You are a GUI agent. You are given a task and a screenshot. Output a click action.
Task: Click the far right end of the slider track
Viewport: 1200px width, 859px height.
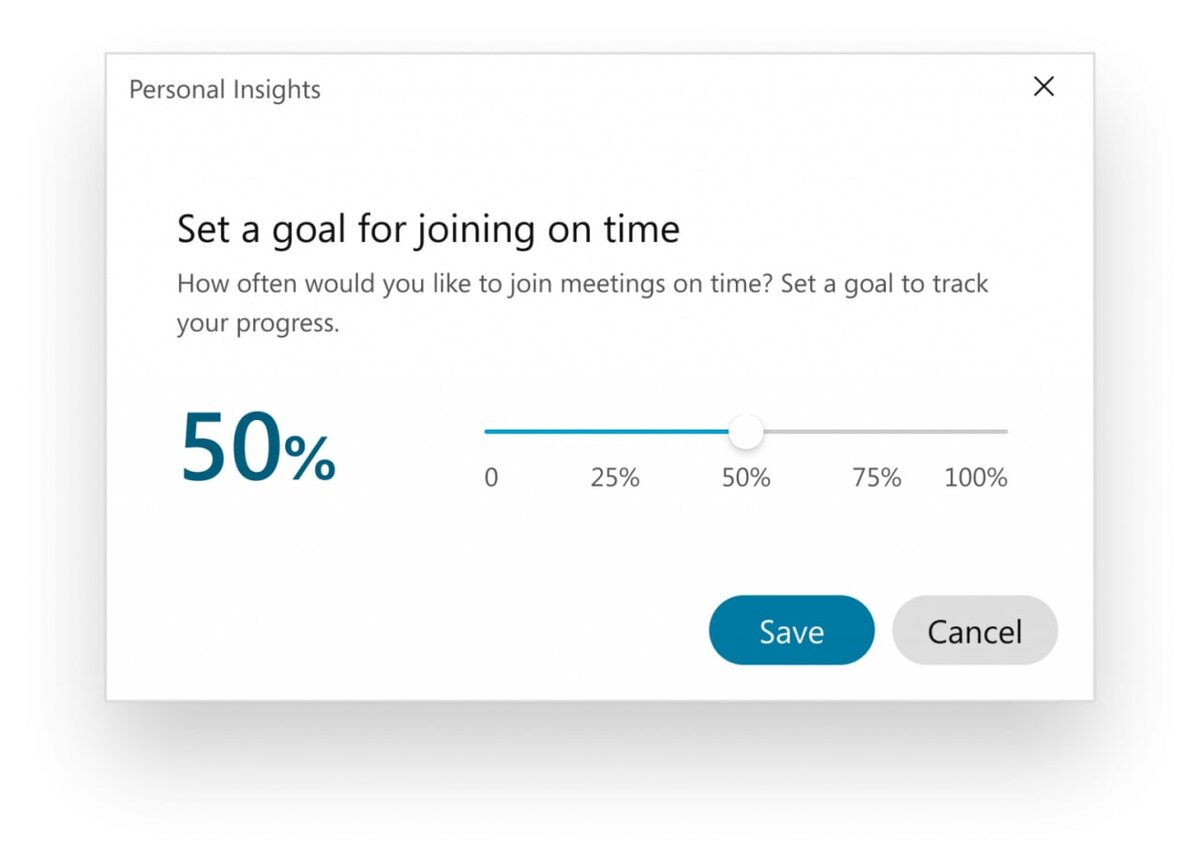[1004, 432]
